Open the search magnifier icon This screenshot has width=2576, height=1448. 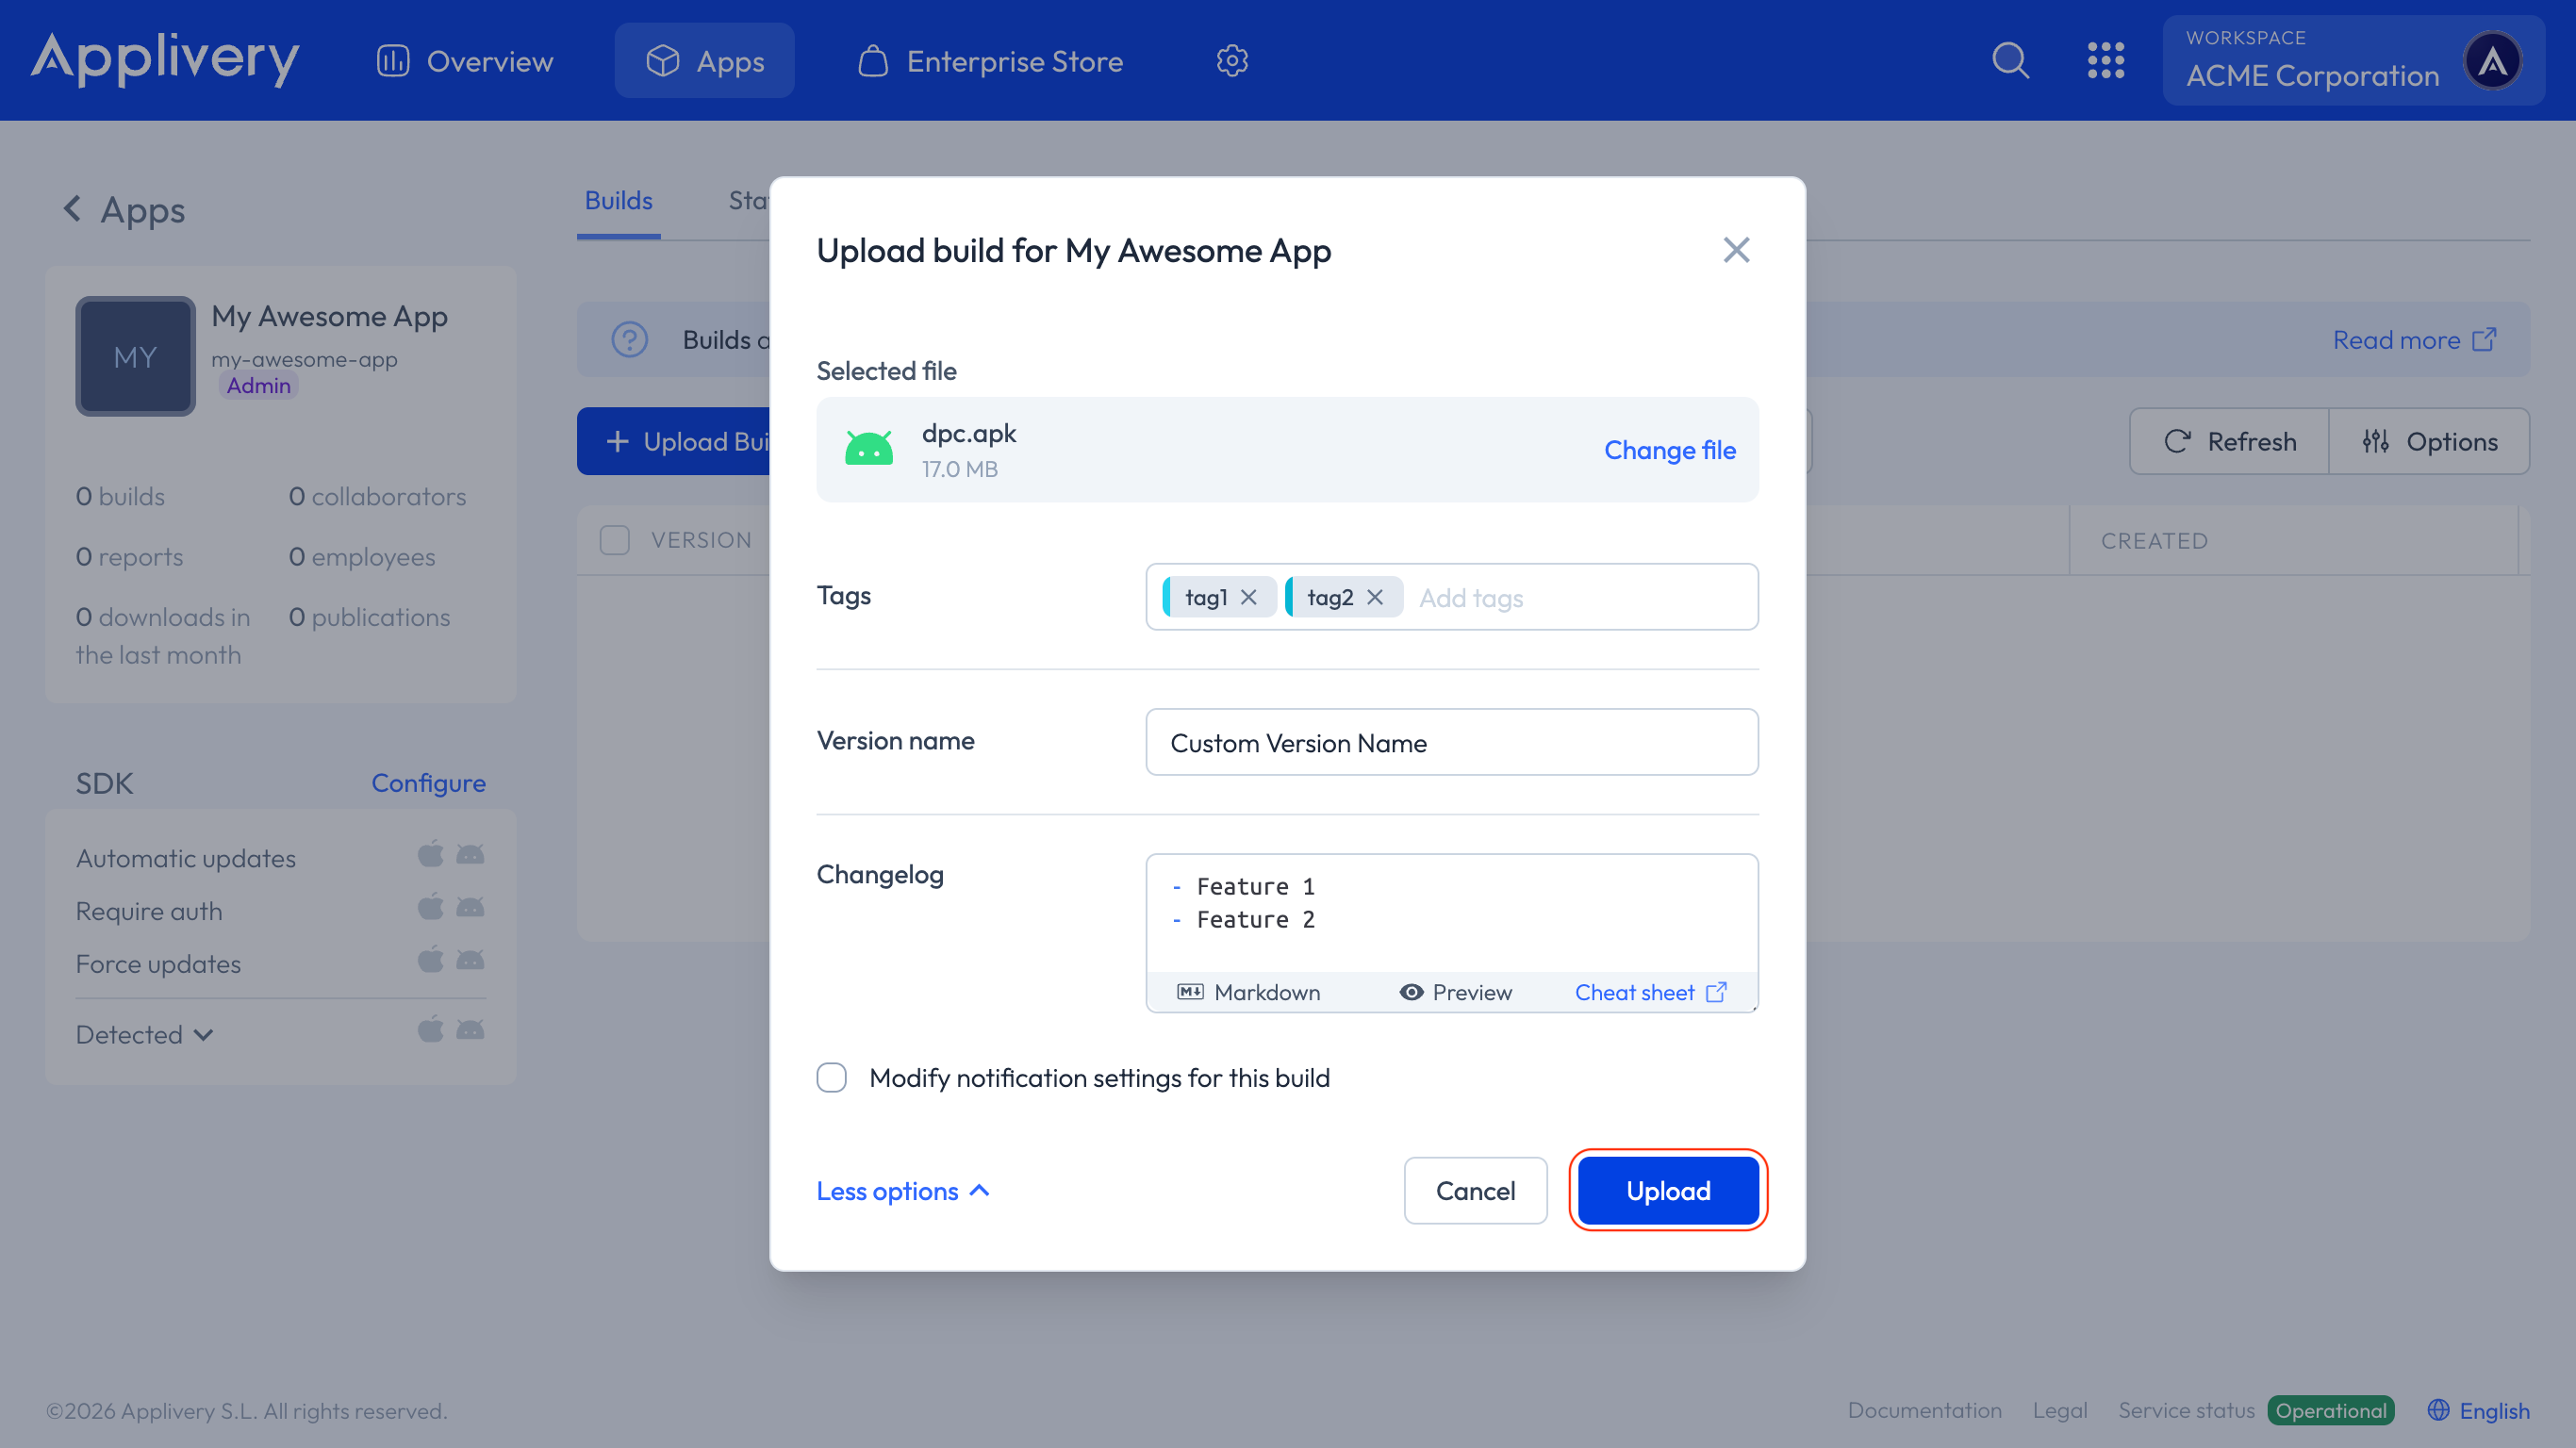[2010, 60]
